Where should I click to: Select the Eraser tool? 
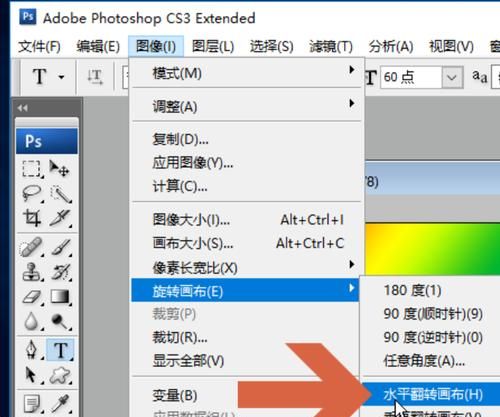coord(32,296)
